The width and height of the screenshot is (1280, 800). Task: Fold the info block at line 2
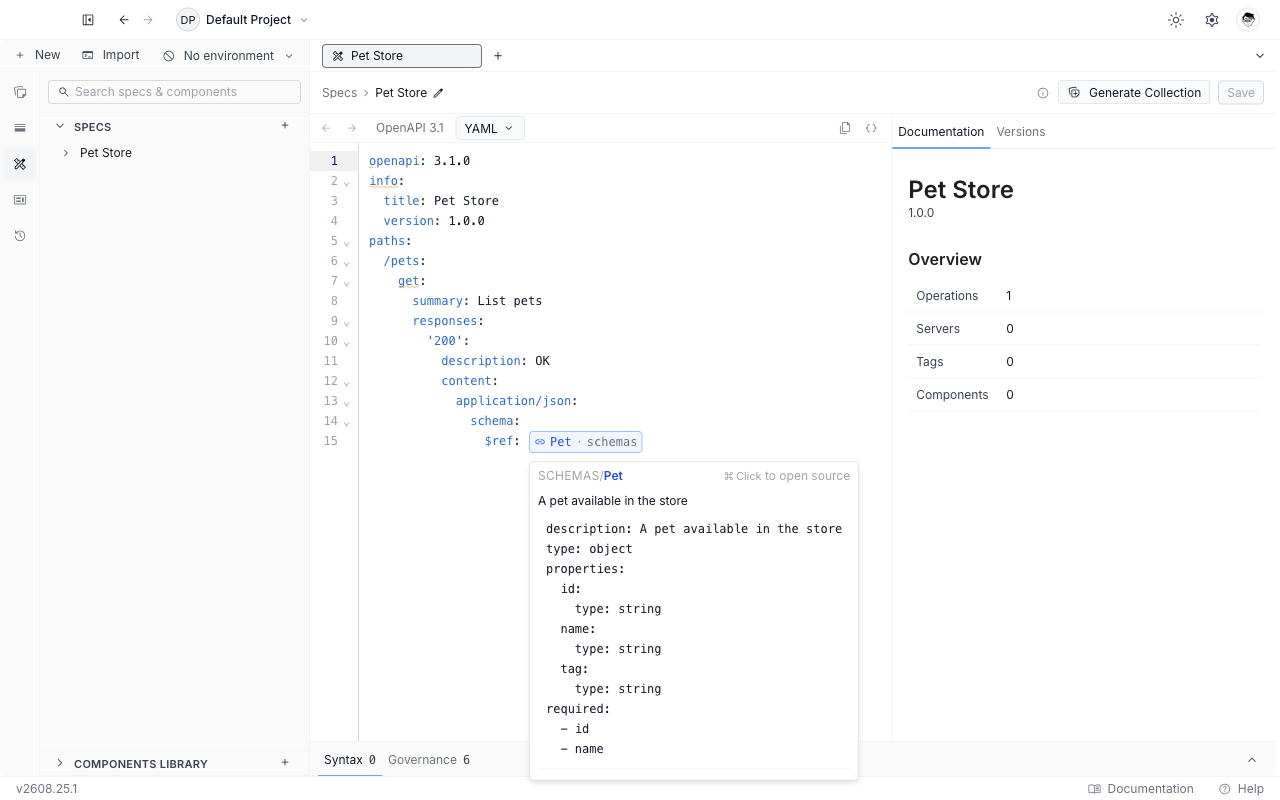click(347, 182)
